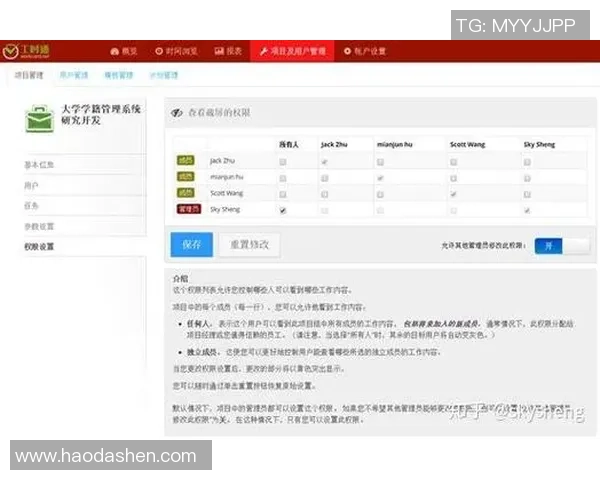This screenshot has width=600, height=480.
Task: Check 所有人 for the Jack Zhu row
Action: click(283, 162)
